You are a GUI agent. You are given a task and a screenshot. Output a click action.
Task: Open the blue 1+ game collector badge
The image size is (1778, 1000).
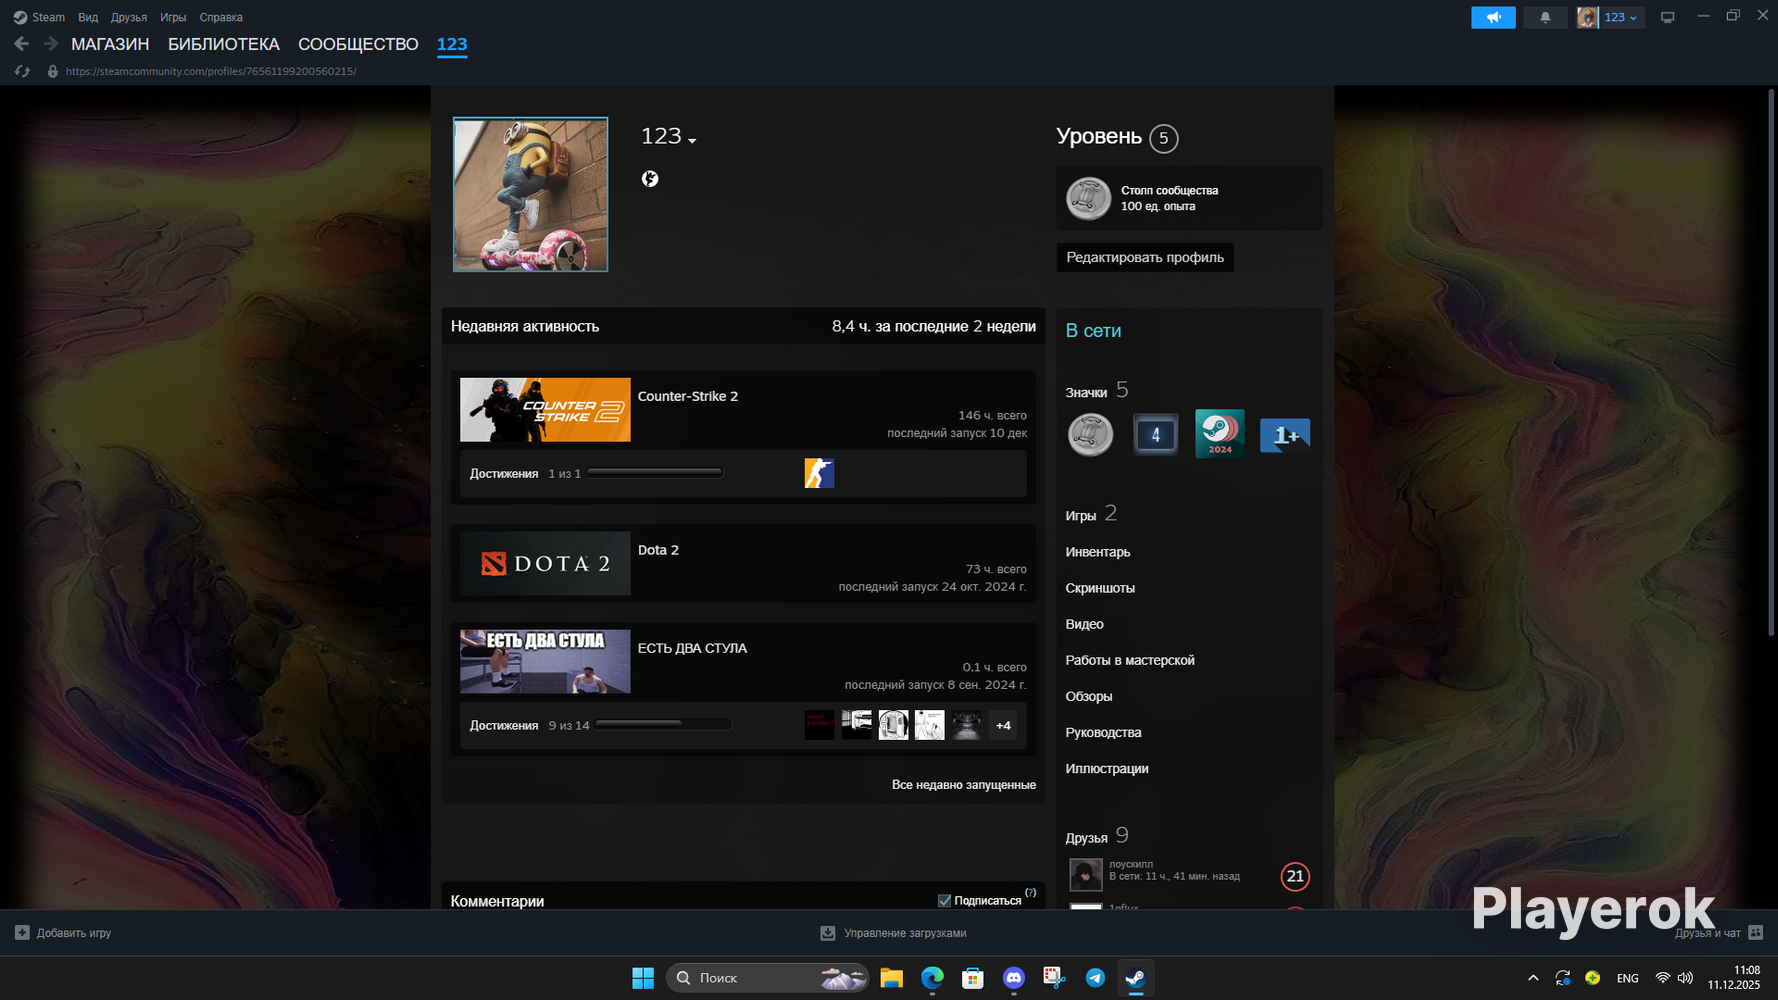point(1285,435)
